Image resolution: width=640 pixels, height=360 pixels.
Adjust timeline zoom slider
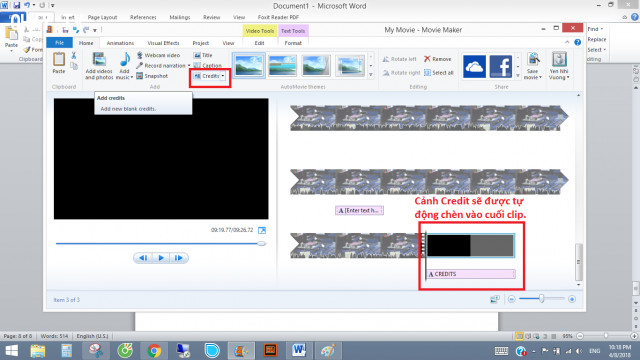tap(542, 299)
